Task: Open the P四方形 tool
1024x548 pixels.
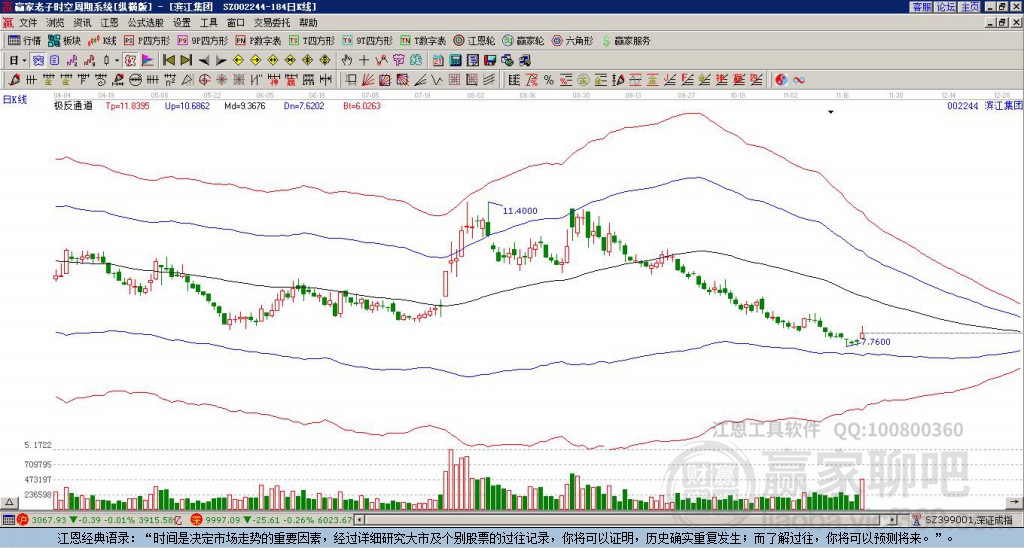Action: click(146, 40)
